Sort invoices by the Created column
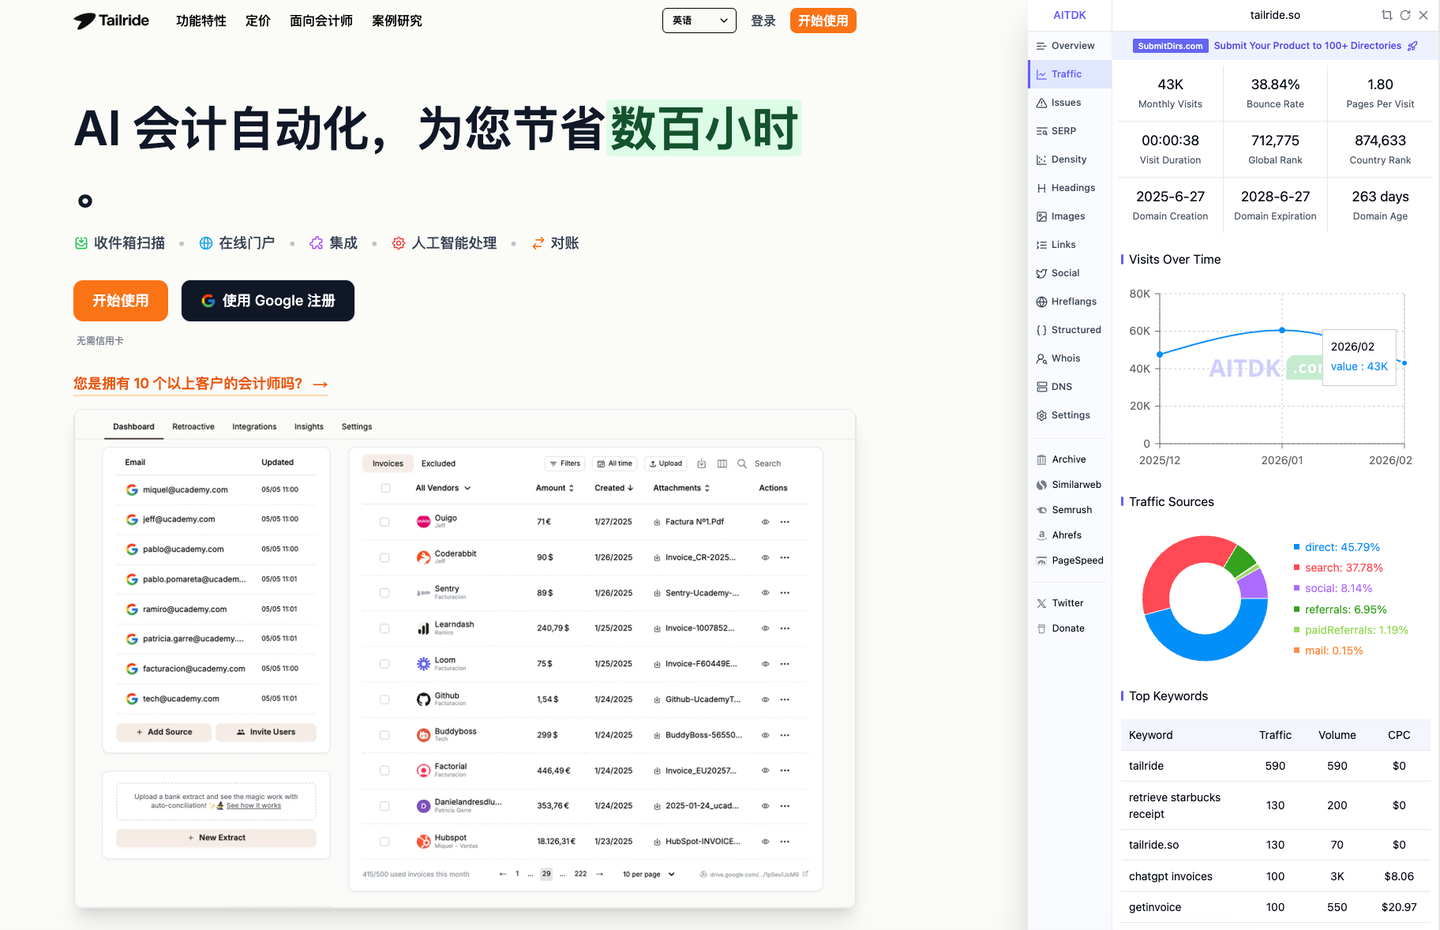Image resolution: width=1440 pixels, height=930 pixels. click(x=614, y=488)
